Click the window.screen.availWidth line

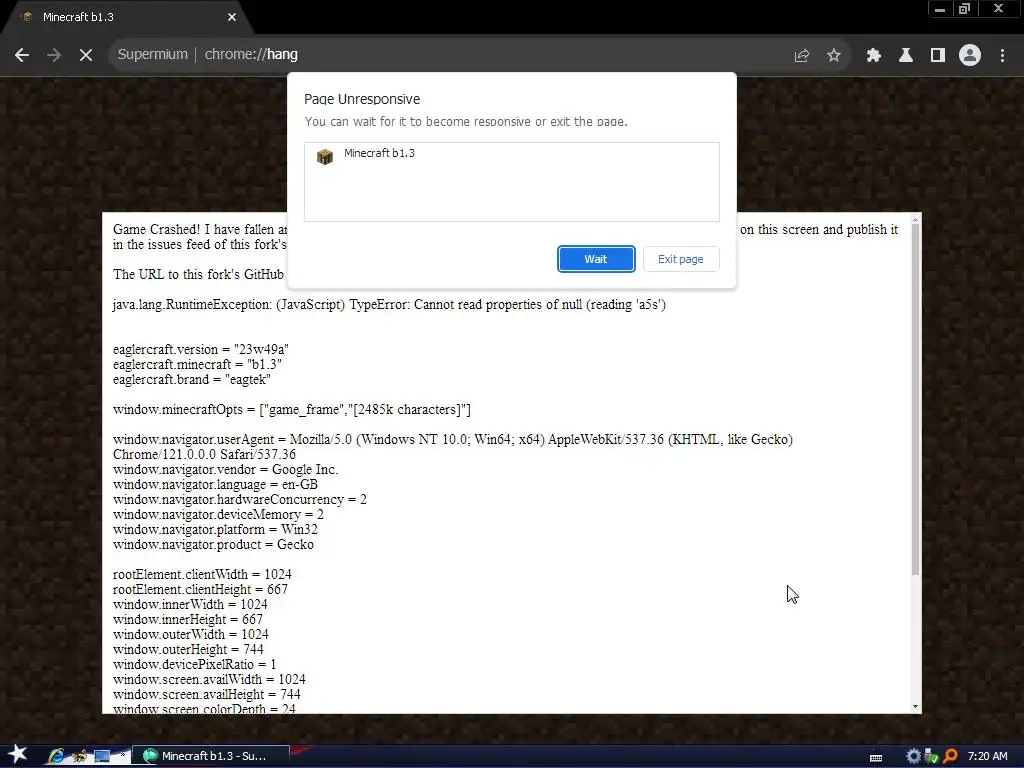(209, 680)
